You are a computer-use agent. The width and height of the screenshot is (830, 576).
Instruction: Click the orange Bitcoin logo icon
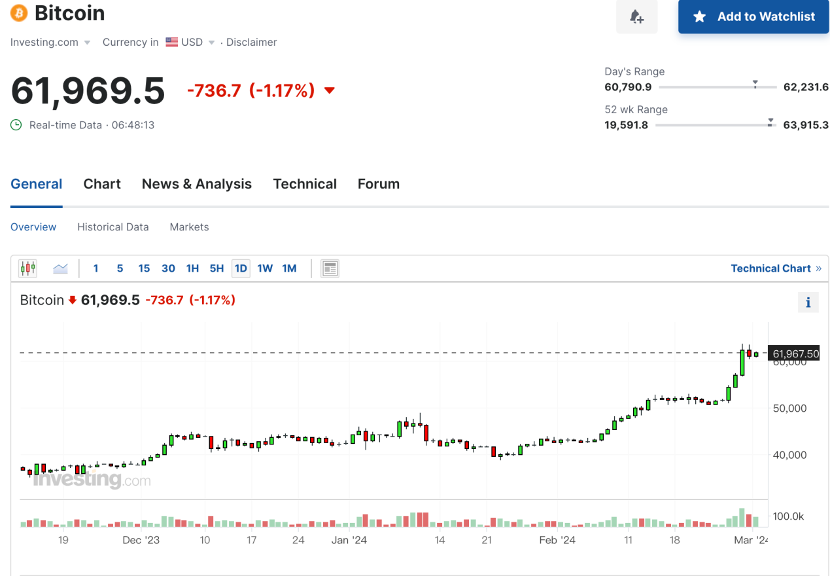point(19,13)
